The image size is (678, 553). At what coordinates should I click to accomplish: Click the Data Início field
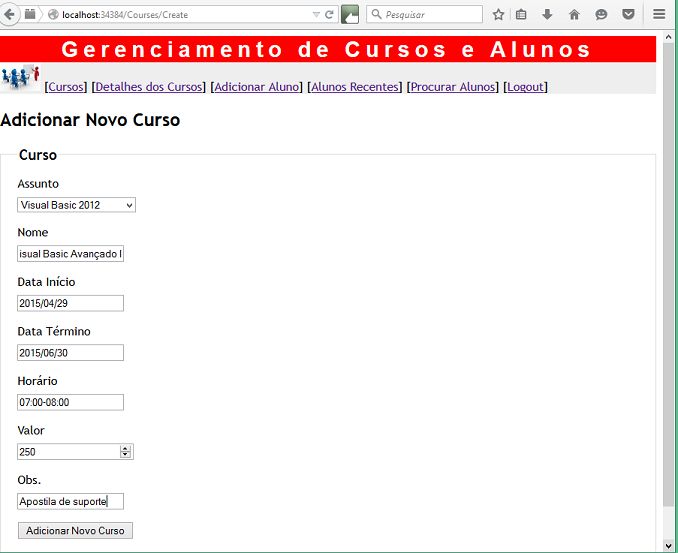(70, 303)
